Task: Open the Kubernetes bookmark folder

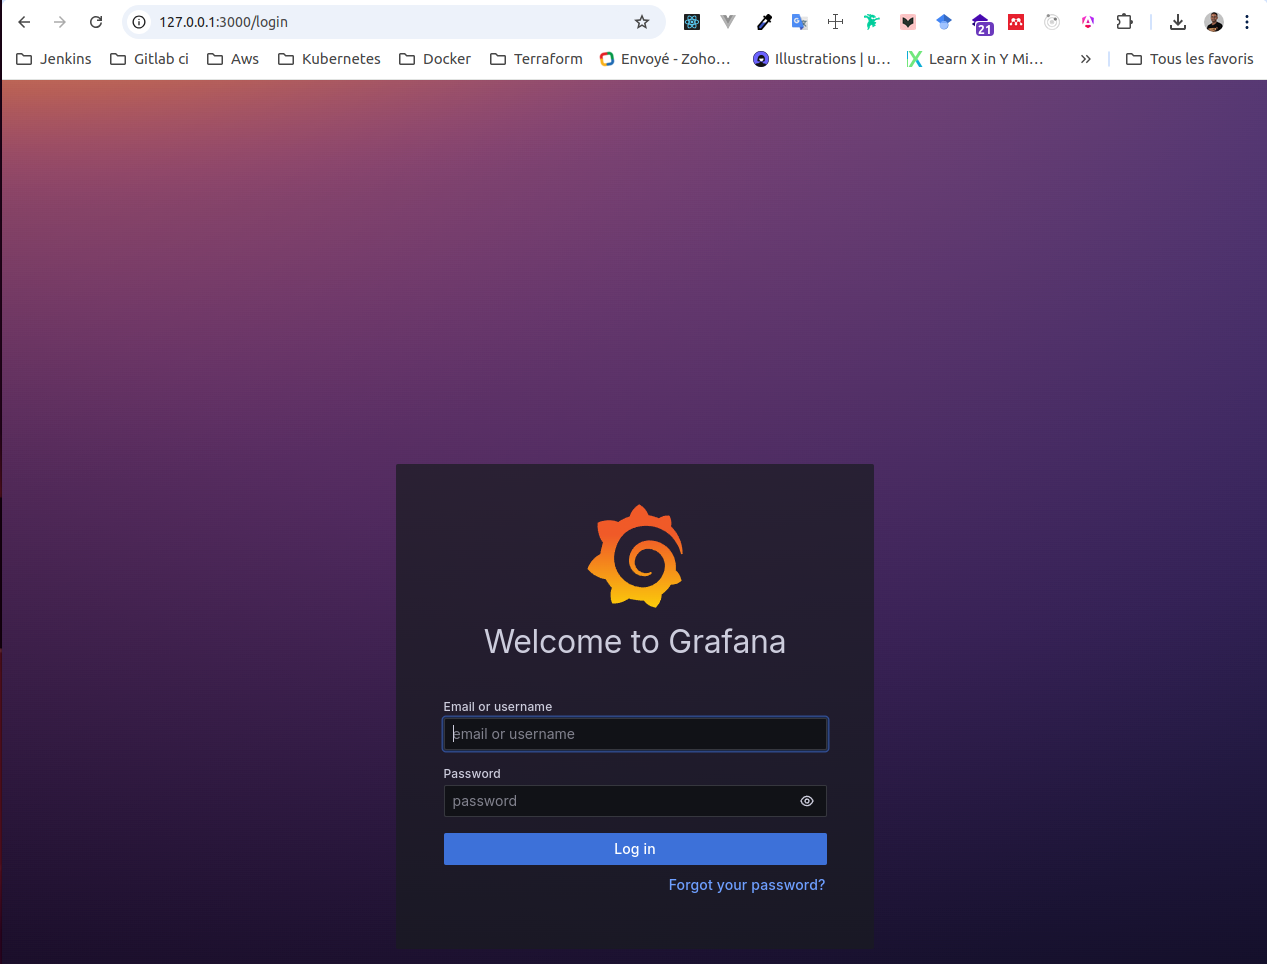Action: [329, 59]
